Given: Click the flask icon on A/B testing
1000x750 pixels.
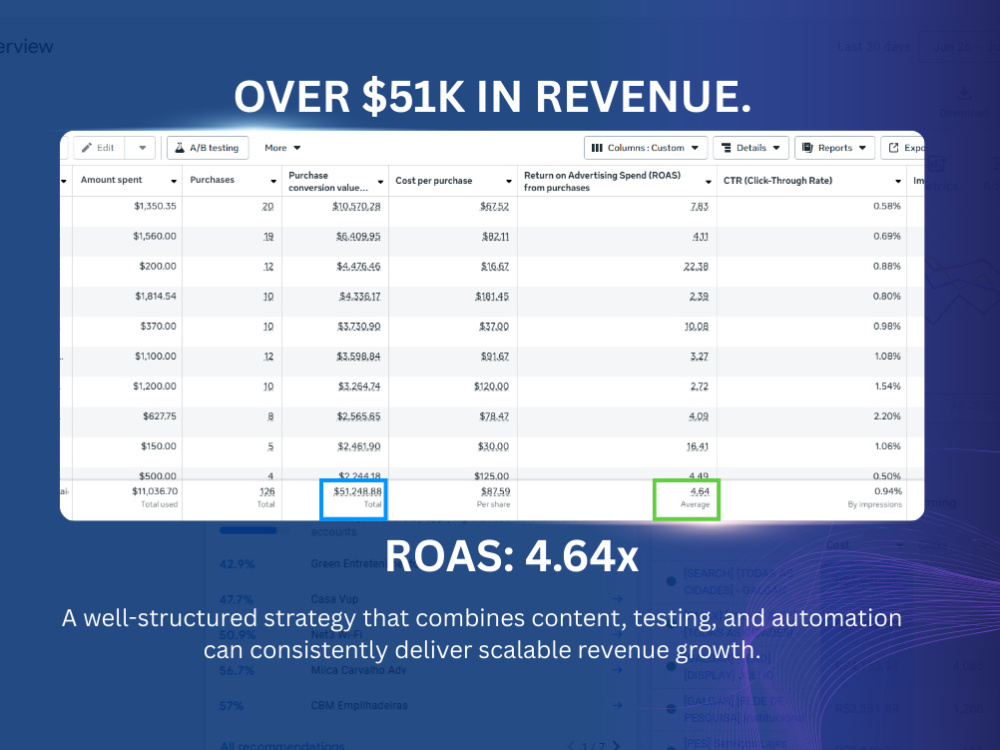Looking at the screenshot, I should click(180, 148).
